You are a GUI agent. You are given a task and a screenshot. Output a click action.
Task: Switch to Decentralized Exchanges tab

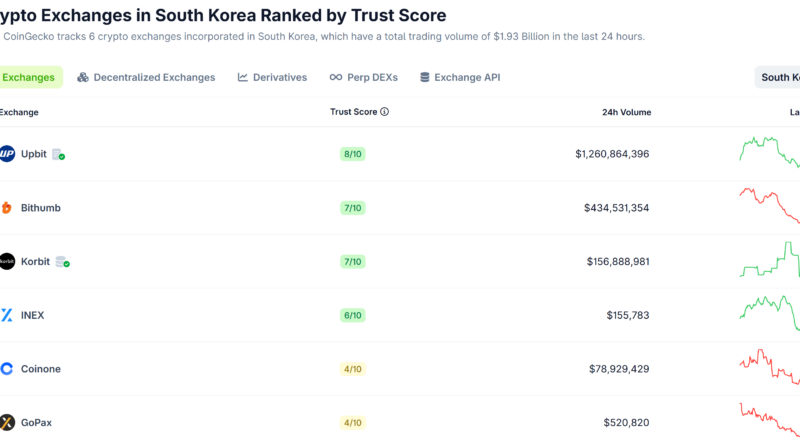click(146, 77)
